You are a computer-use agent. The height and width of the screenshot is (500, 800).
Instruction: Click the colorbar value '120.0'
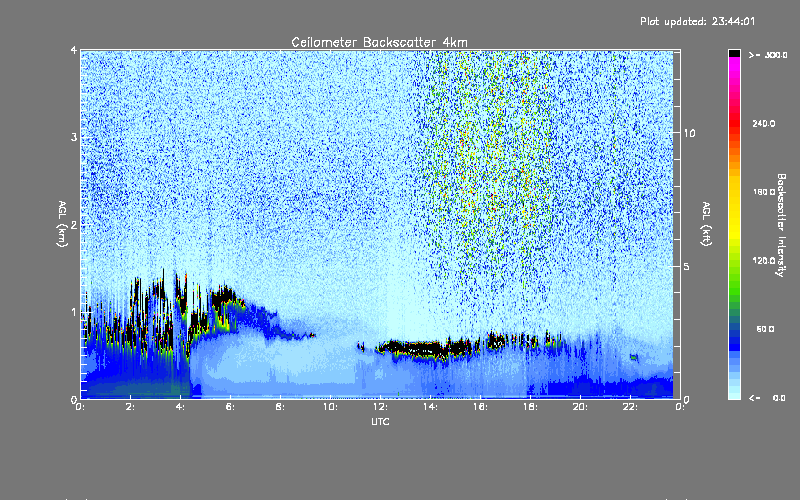(763, 261)
